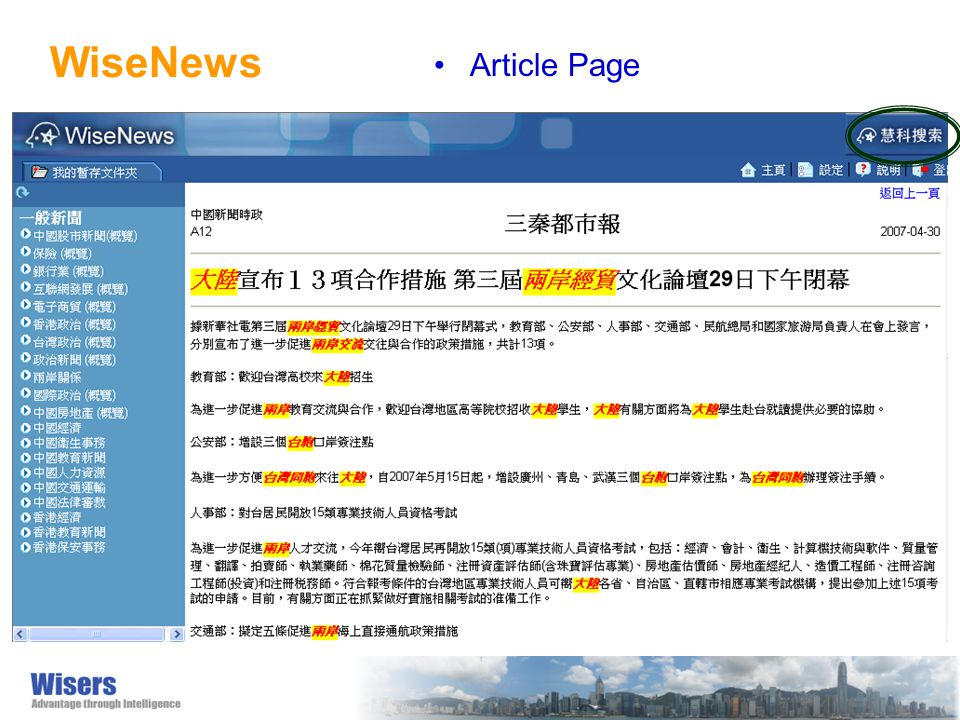Click the article date 2007-04-30
This screenshot has height=720, width=960.
point(910,231)
